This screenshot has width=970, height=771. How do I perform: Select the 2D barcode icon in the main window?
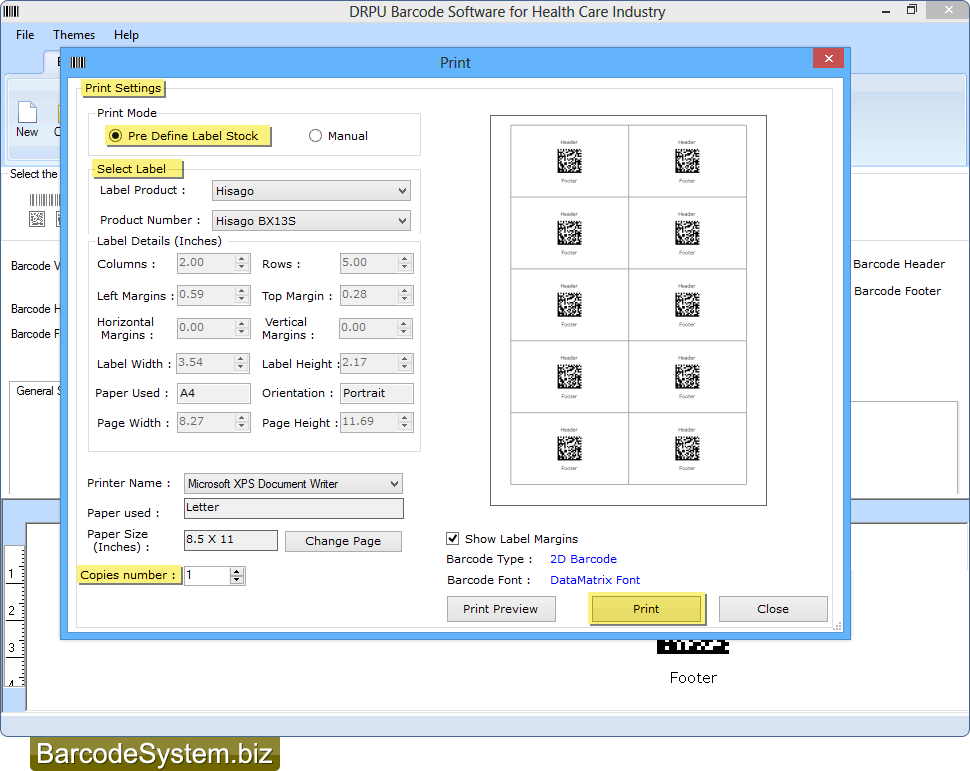tap(37, 218)
